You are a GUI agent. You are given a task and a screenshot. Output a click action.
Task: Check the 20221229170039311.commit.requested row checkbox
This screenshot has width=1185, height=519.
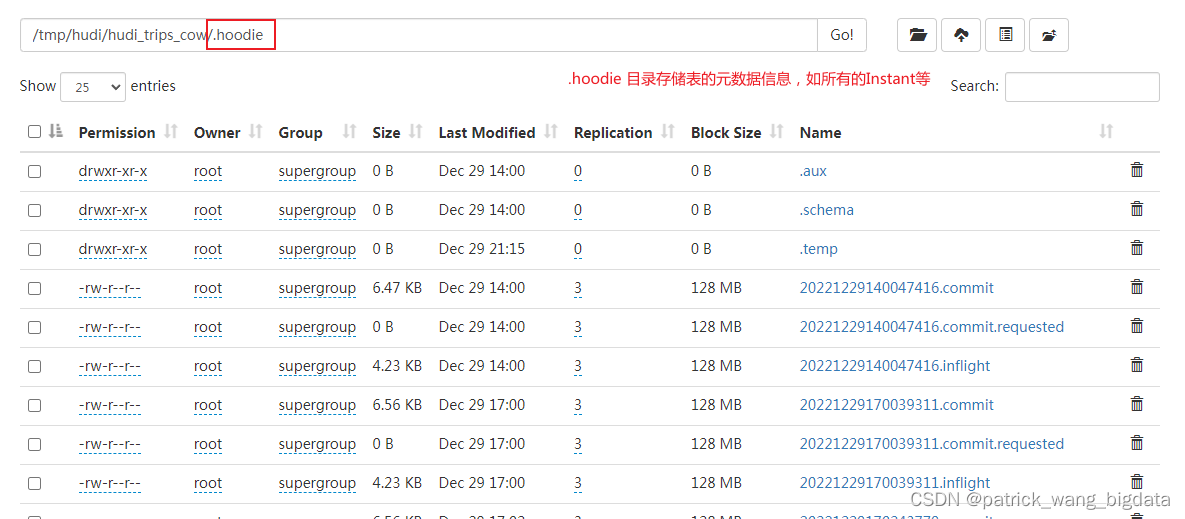click(34, 444)
